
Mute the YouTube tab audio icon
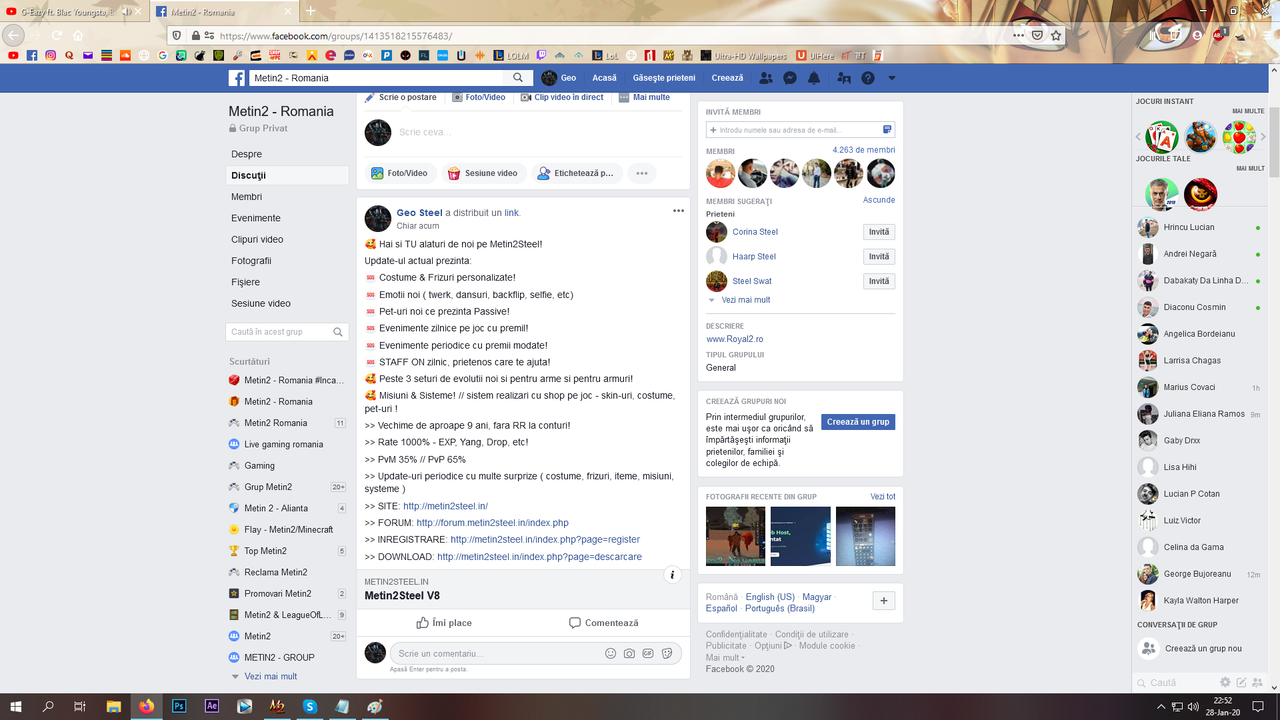tap(126, 11)
